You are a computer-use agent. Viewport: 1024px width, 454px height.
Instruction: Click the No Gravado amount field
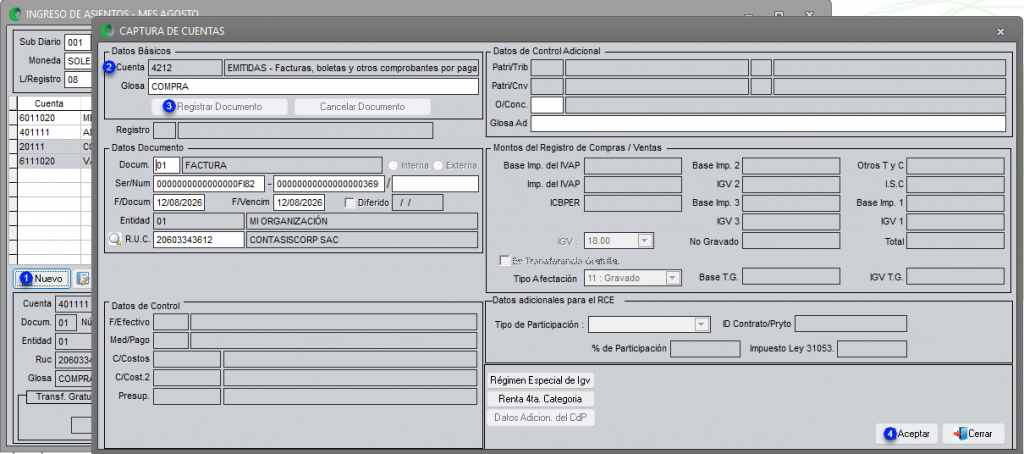pyautogui.click(x=791, y=241)
